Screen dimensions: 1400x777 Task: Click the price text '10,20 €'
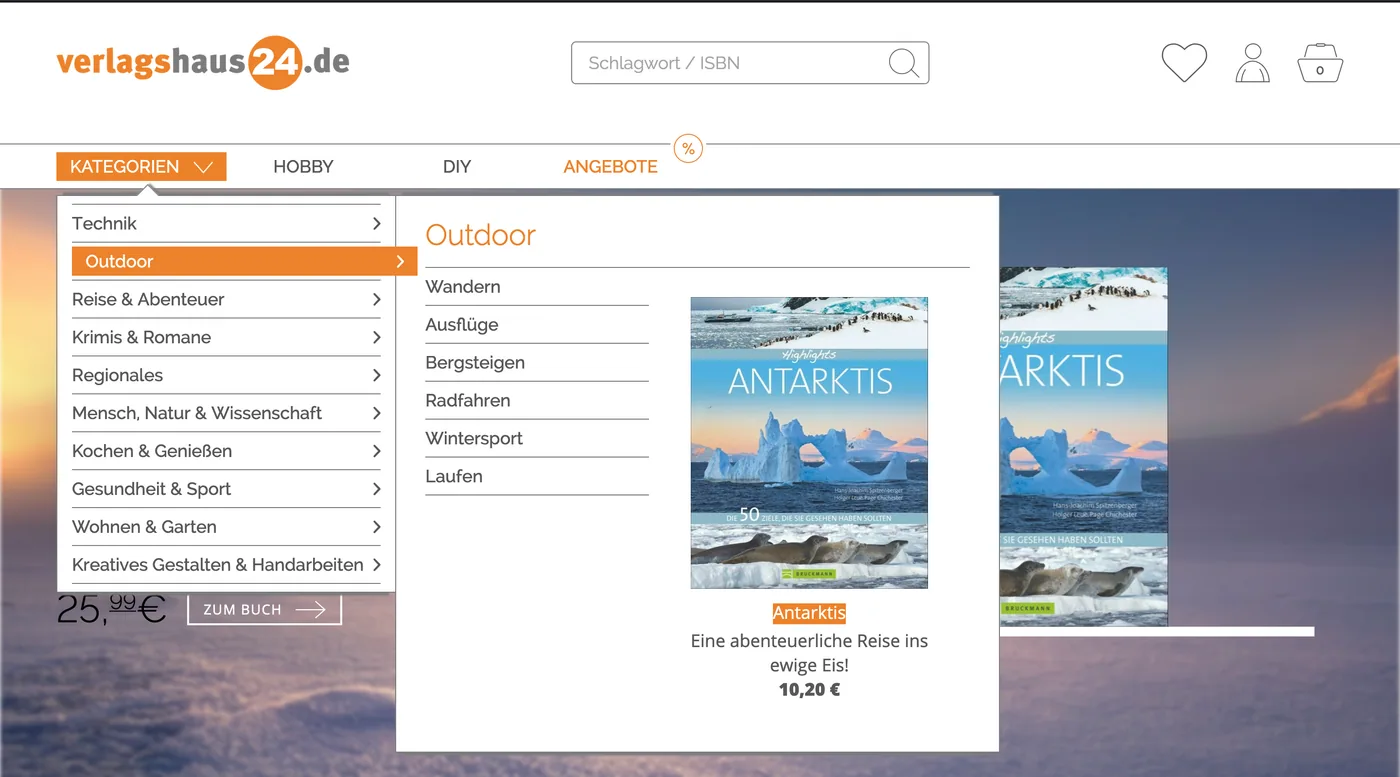pos(809,690)
